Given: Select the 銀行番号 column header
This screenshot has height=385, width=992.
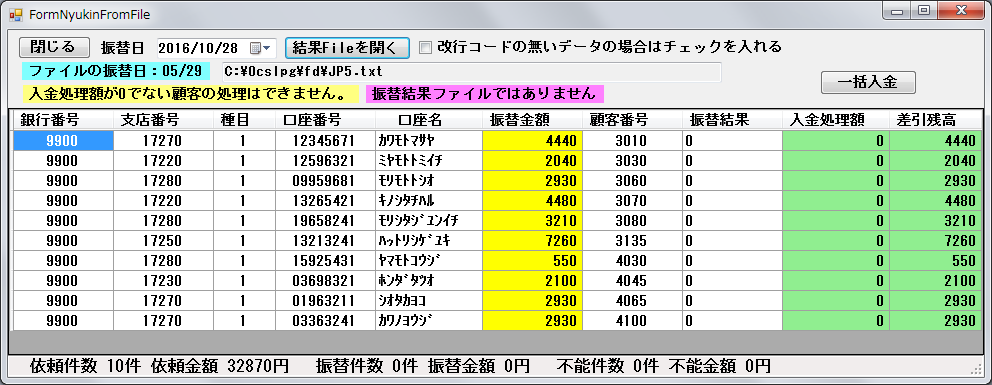Looking at the screenshot, I should (x=63, y=120).
